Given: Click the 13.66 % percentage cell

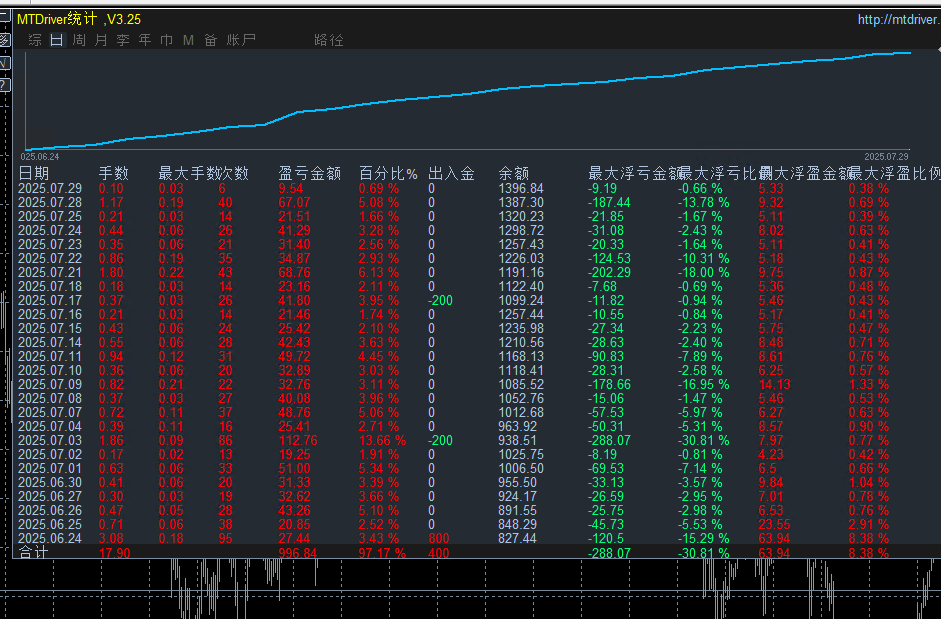Looking at the screenshot, I should (382, 440).
